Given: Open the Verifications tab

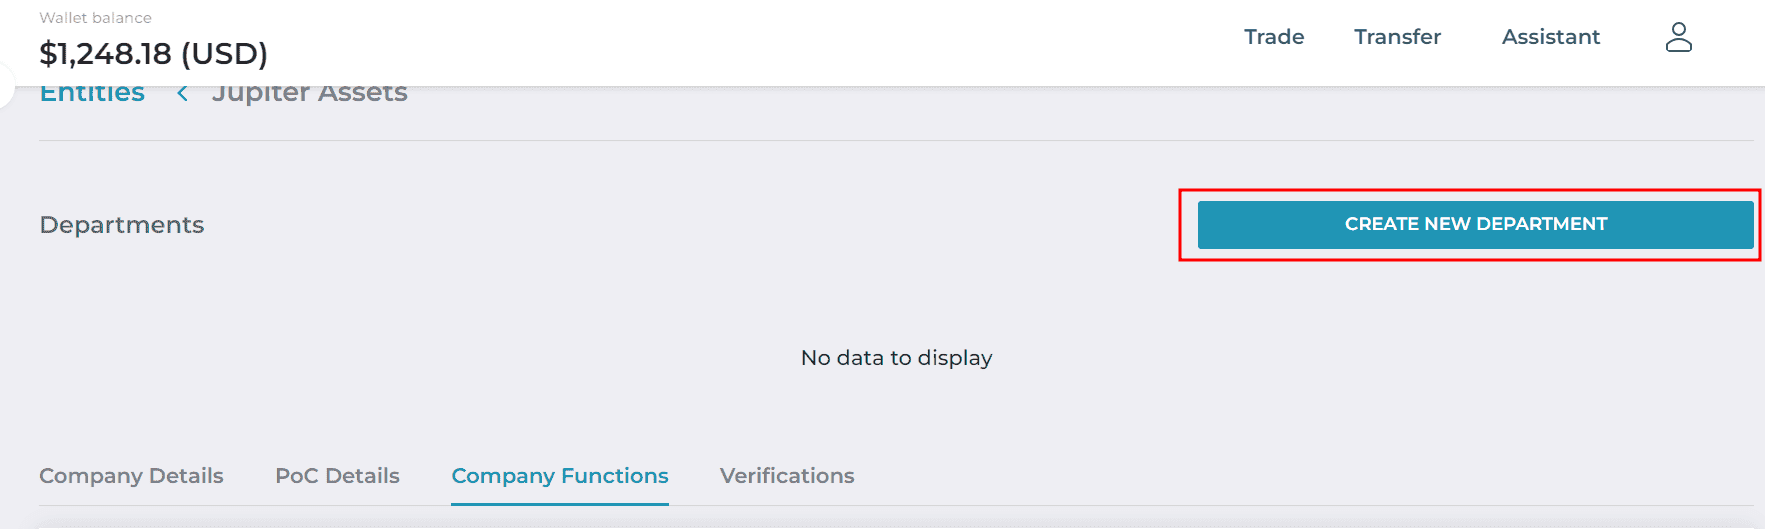Looking at the screenshot, I should (x=787, y=476).
